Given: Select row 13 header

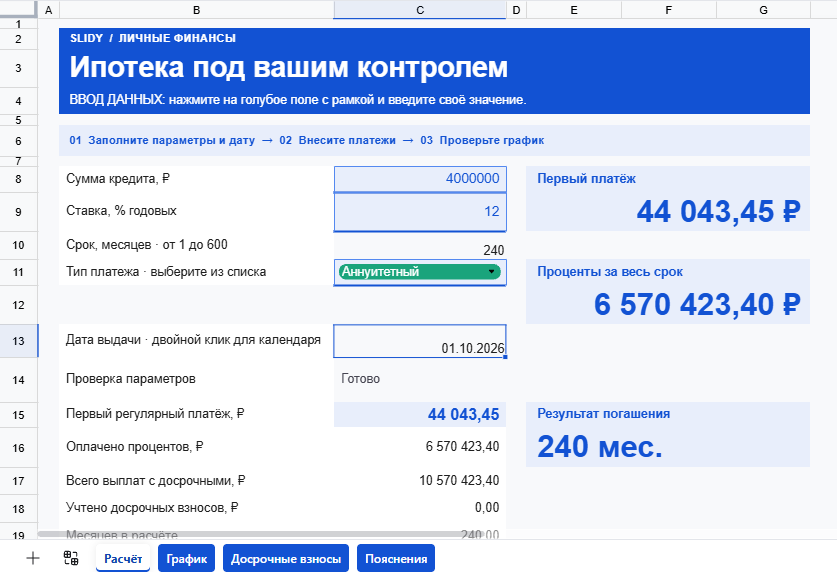Looking at the screenshot, I should [19, 341].
